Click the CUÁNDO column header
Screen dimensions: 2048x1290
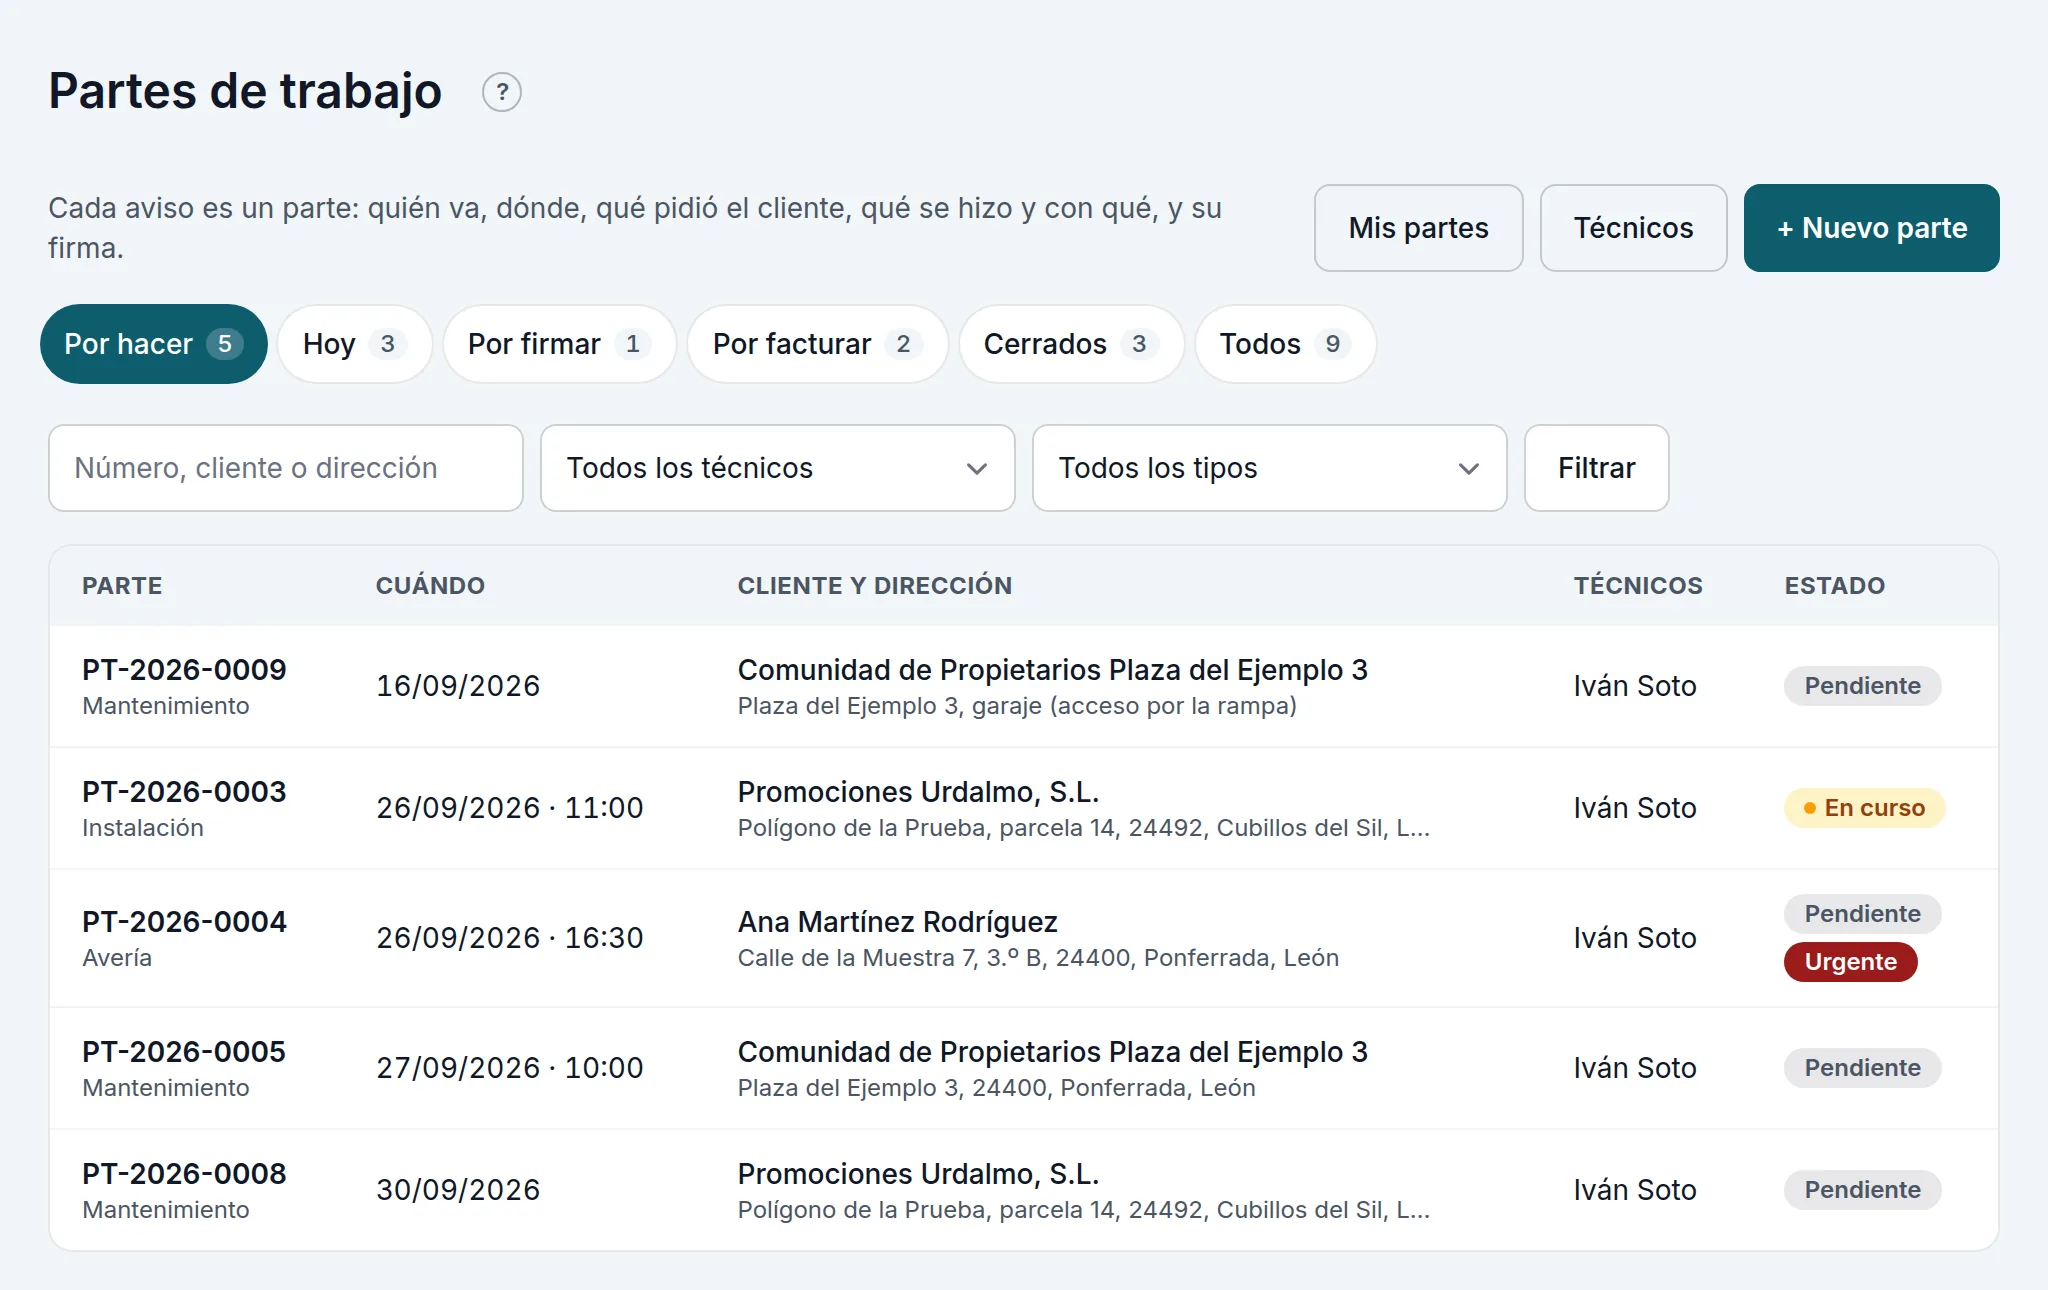pos(430,586)
